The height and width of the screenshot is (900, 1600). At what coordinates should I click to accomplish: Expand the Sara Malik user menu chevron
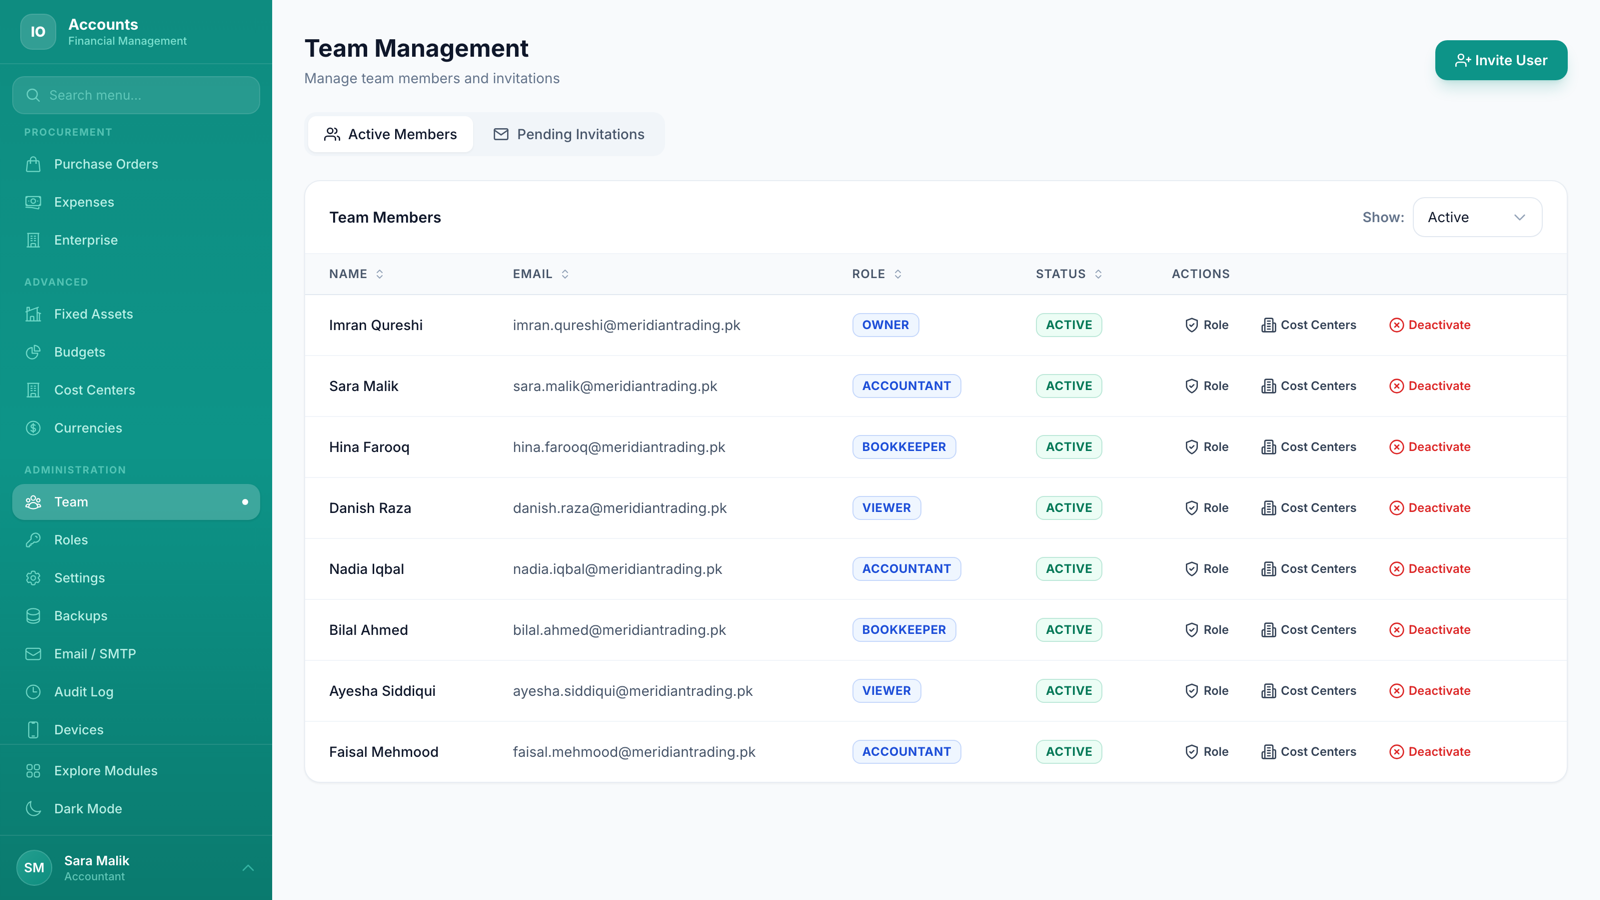coord(248,868)
